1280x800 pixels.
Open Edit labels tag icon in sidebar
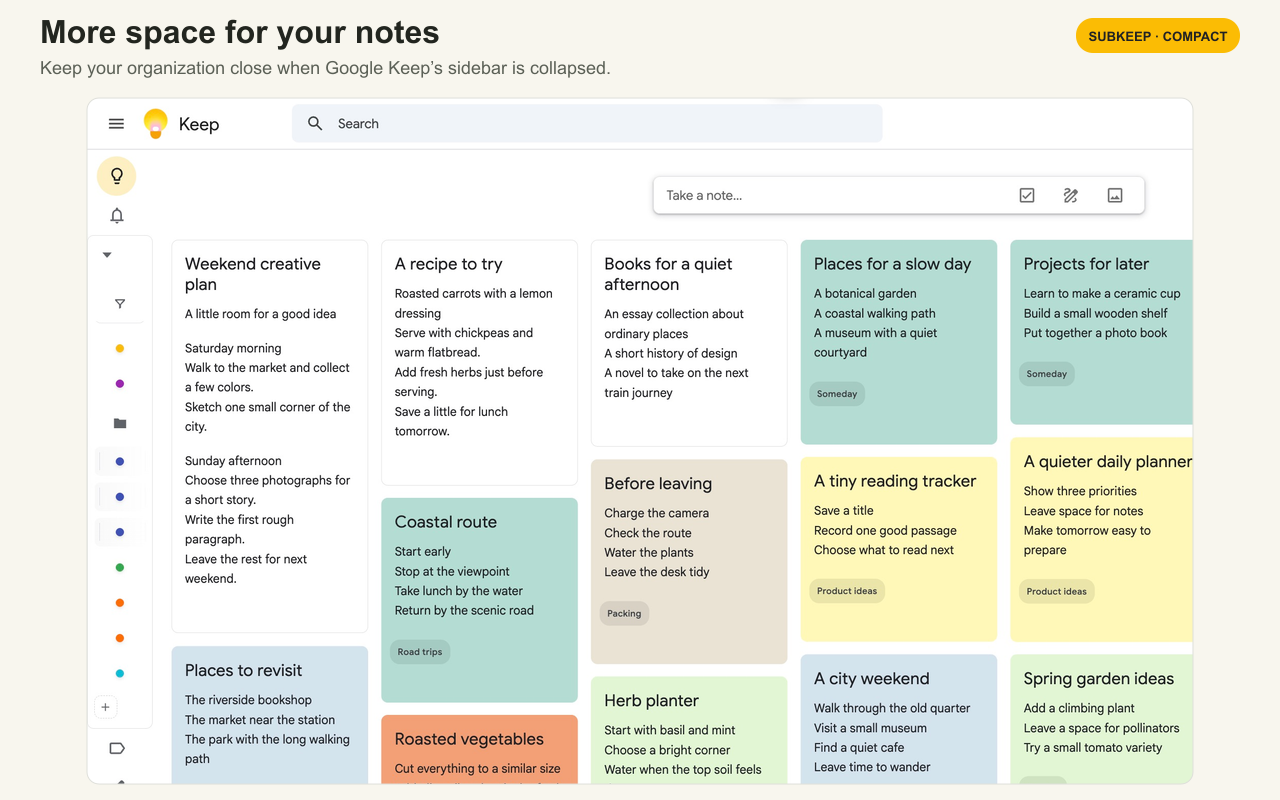117,748
